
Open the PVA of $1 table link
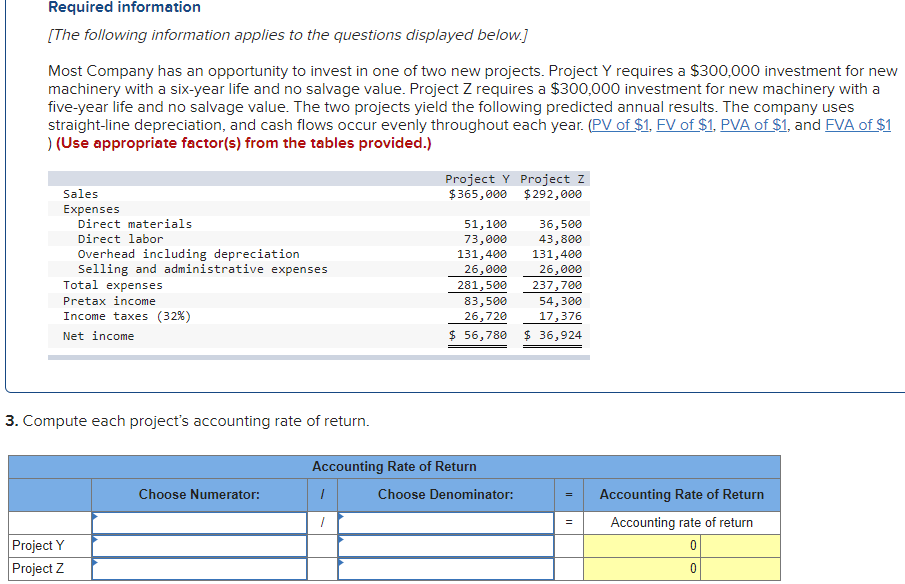[754, 125]
